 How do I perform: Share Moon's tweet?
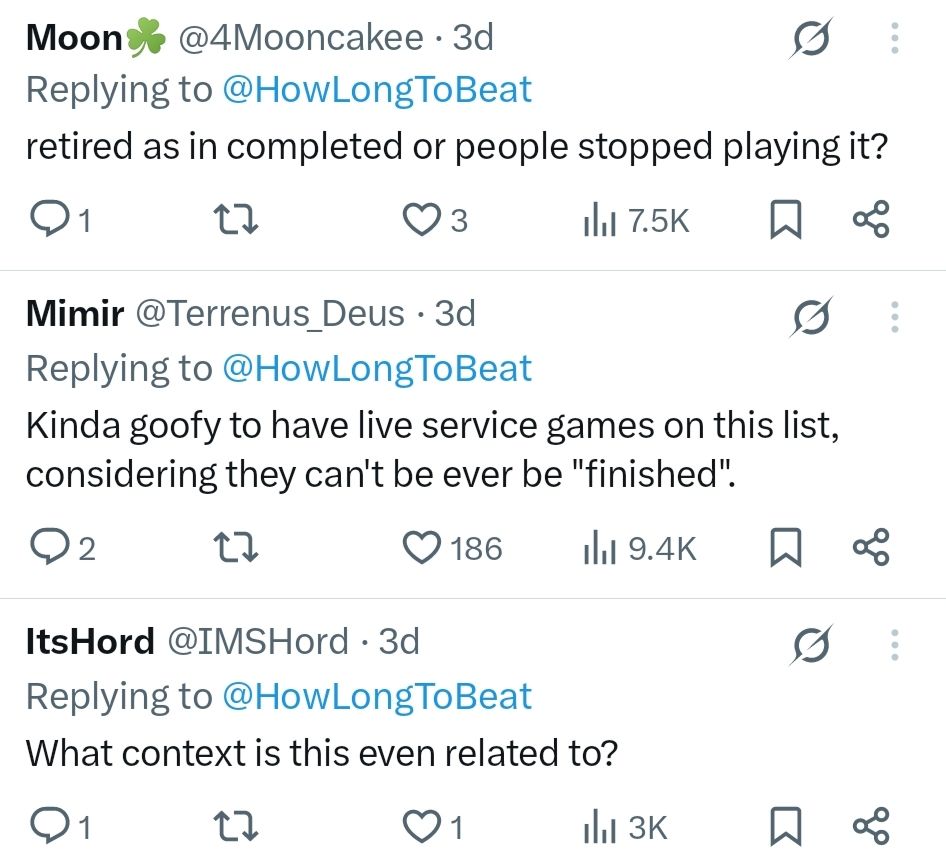click(x=869, y=219)
